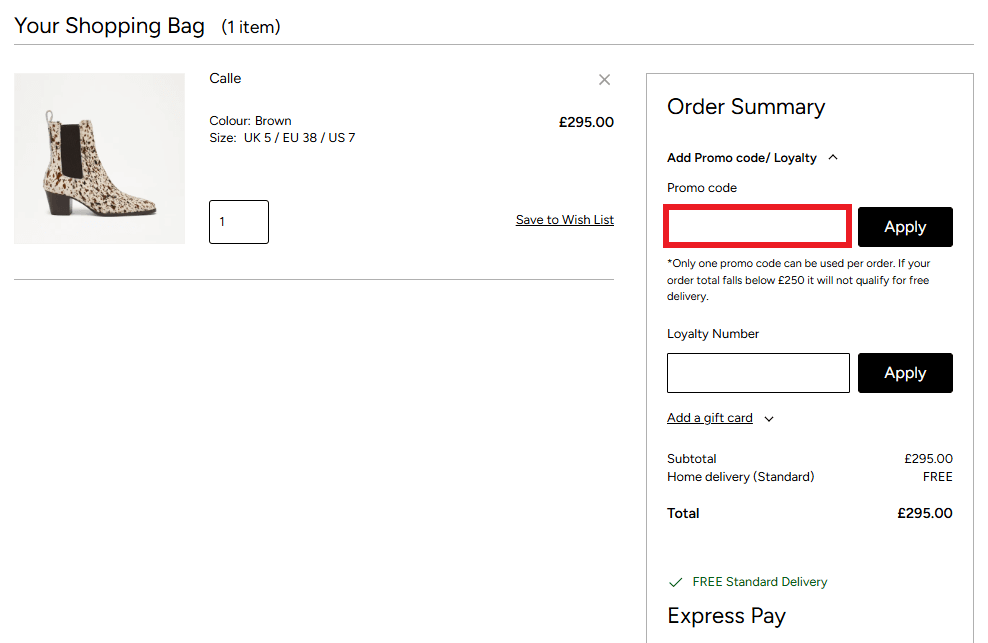Click the Calle product name
The width and height of the screenshot is (988, 643).
[x=225, y=78]
